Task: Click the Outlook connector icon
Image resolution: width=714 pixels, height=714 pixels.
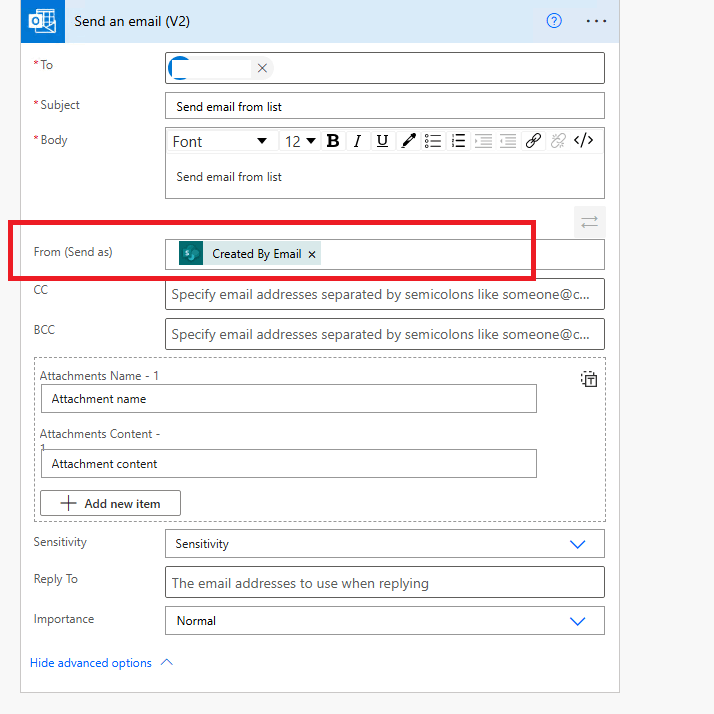Action: (42, 21)
